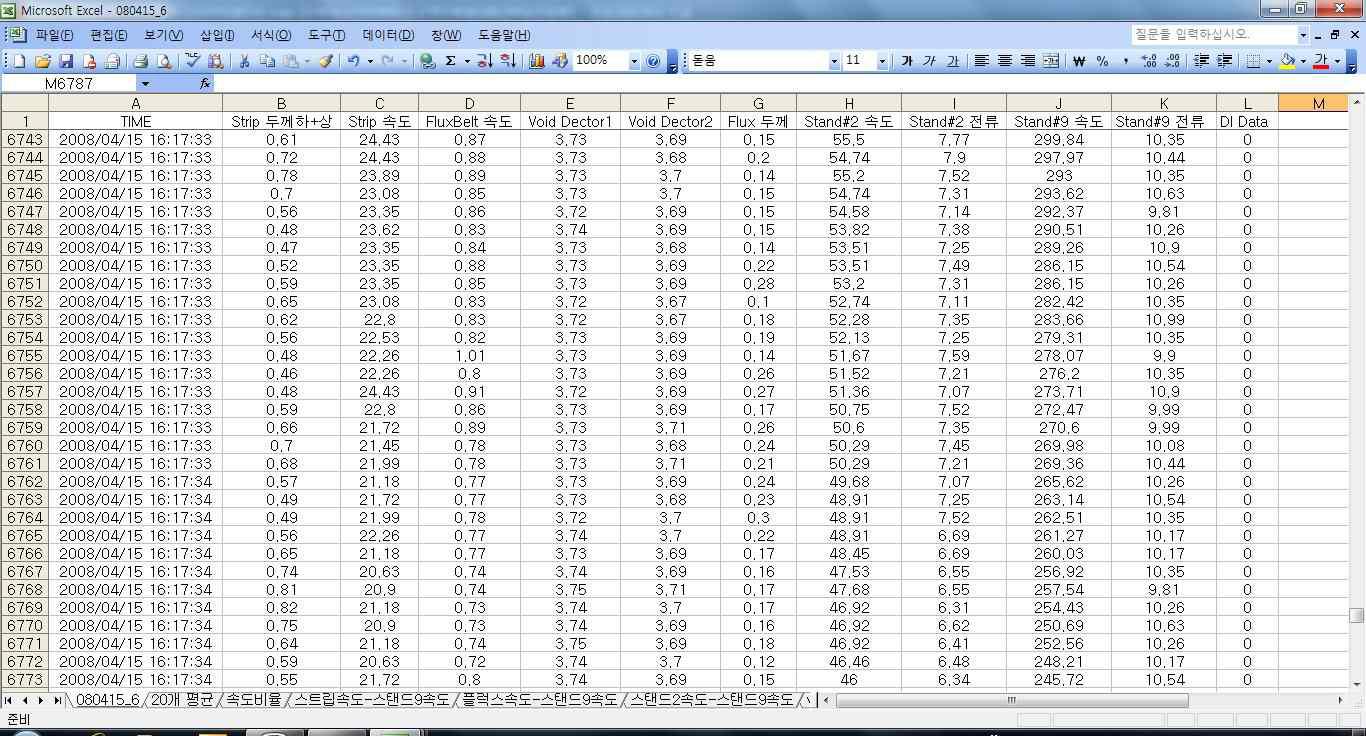Screen dimensions: 1366x736
Task: Open the zoom percentage dropdown (100%)
Action: click(x=634, y=61)
